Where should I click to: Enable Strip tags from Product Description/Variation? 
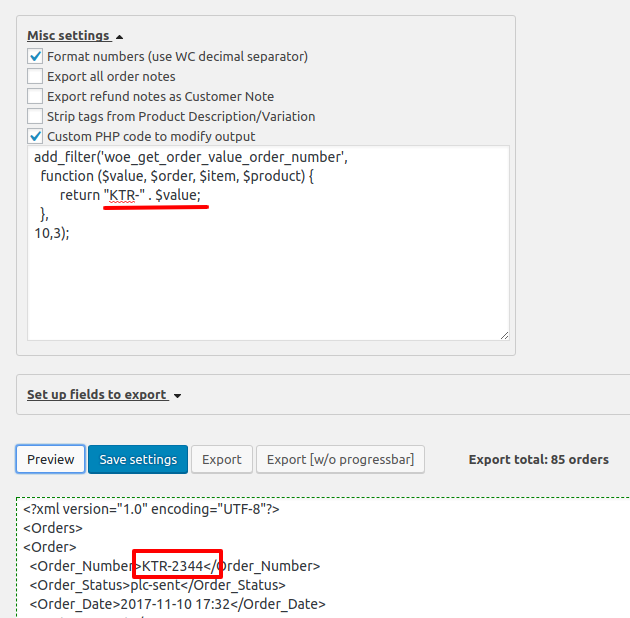[36, 117]
